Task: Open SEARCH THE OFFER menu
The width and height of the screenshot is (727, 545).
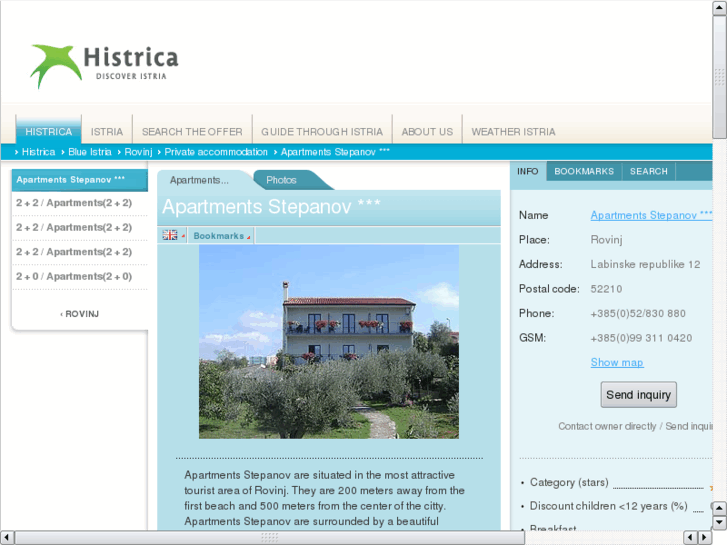Action: coord(192,132)
